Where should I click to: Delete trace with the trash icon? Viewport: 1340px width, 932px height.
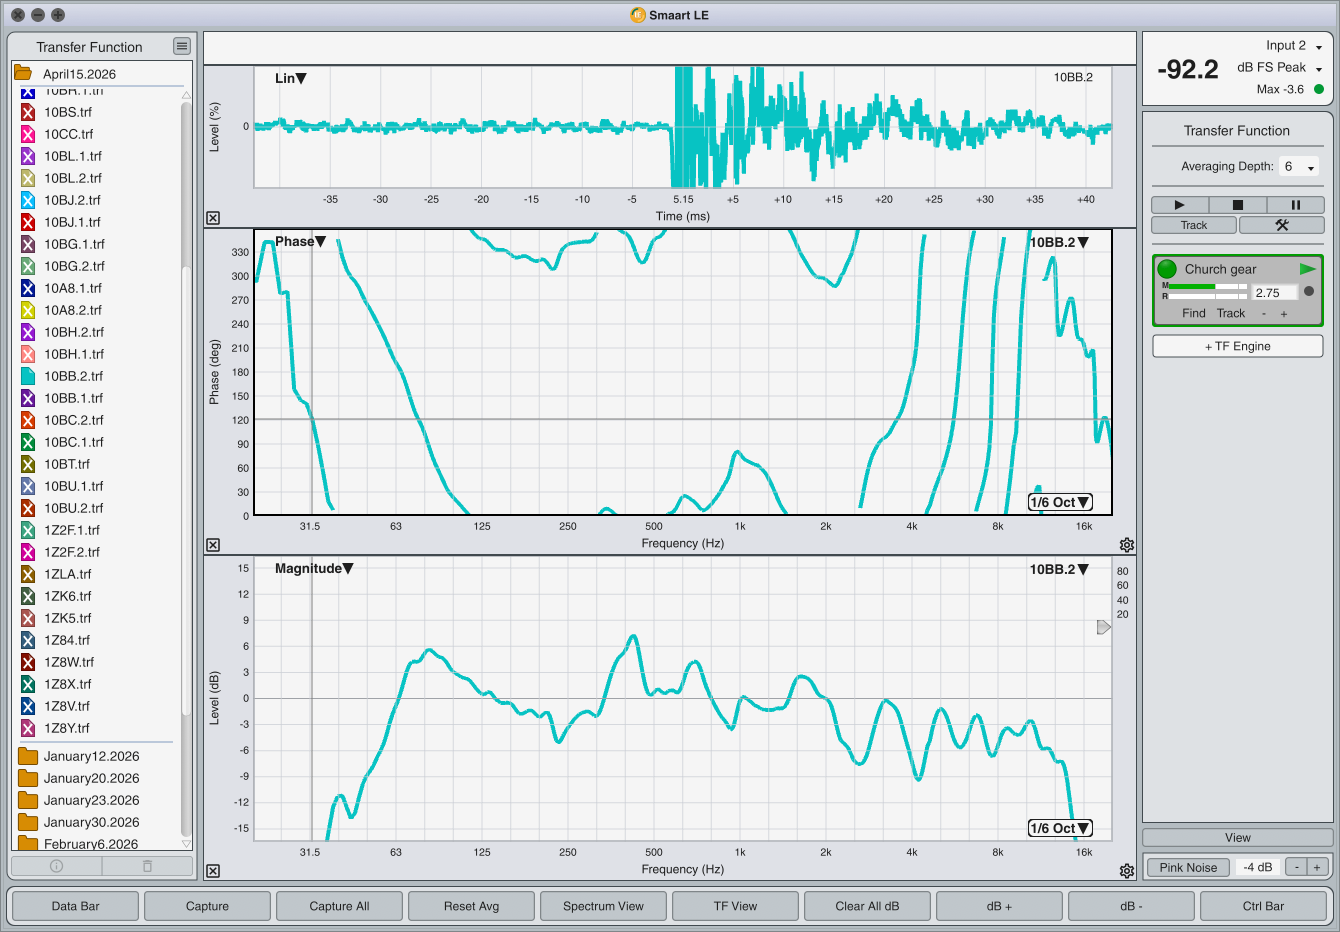click(x=147, y=866)
